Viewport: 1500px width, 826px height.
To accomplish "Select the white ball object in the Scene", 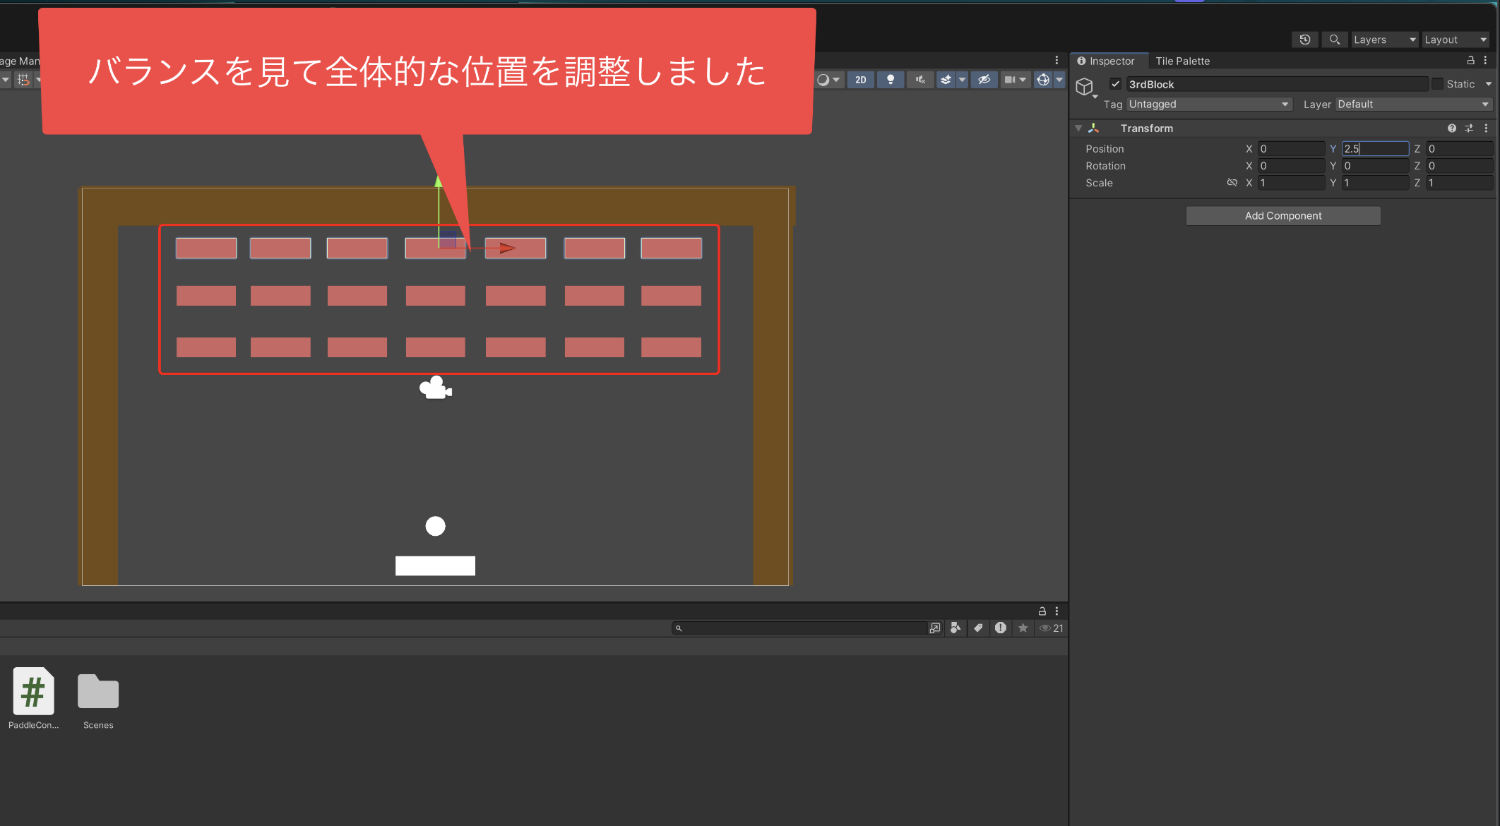I will pyautogui.click(x=435, y=526).
